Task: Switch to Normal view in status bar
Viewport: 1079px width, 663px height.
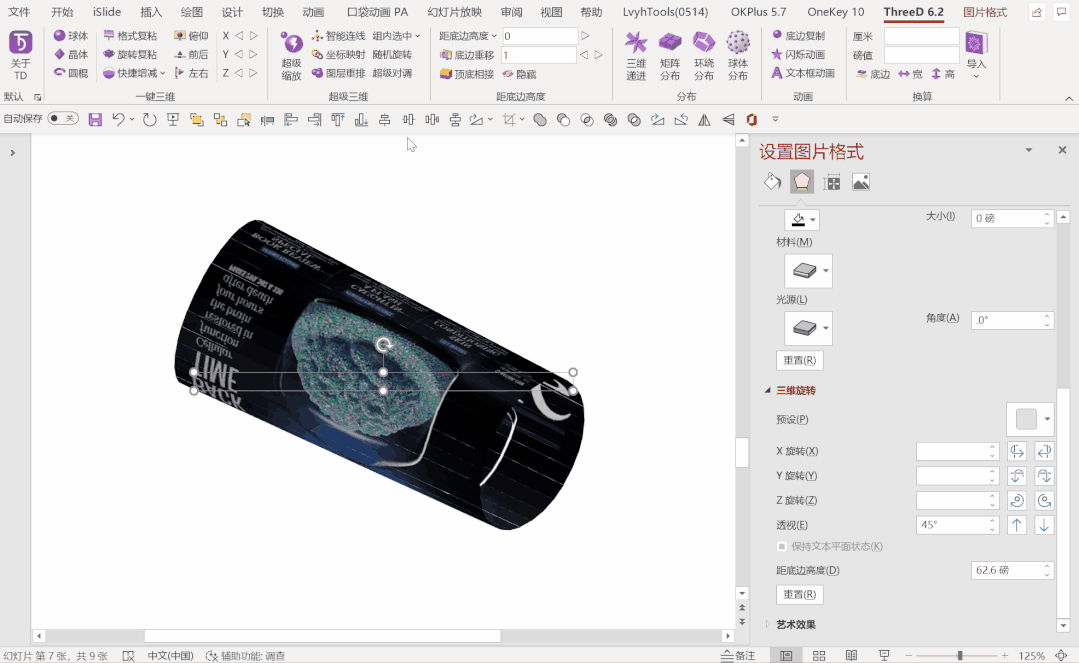Action: (x=786, y=655)
